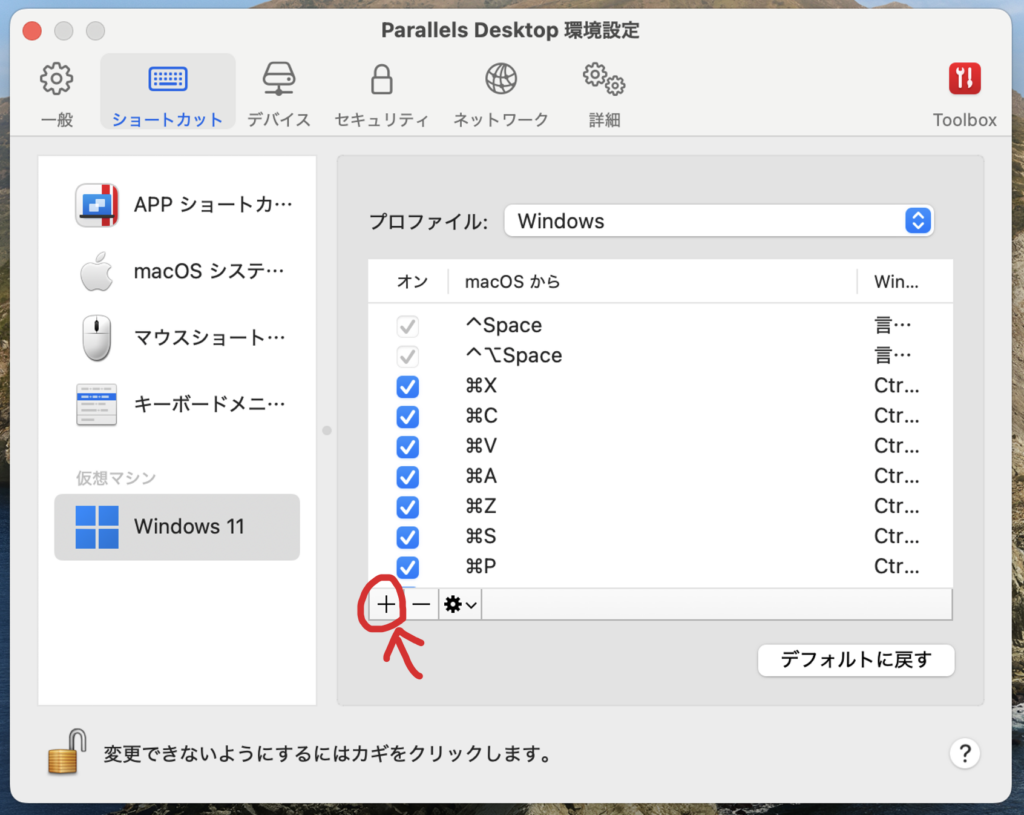1024x815 pixels.
Task: Select the ⌘C shortcut row text
Action: pyautogui.click(x=481, y=415)
